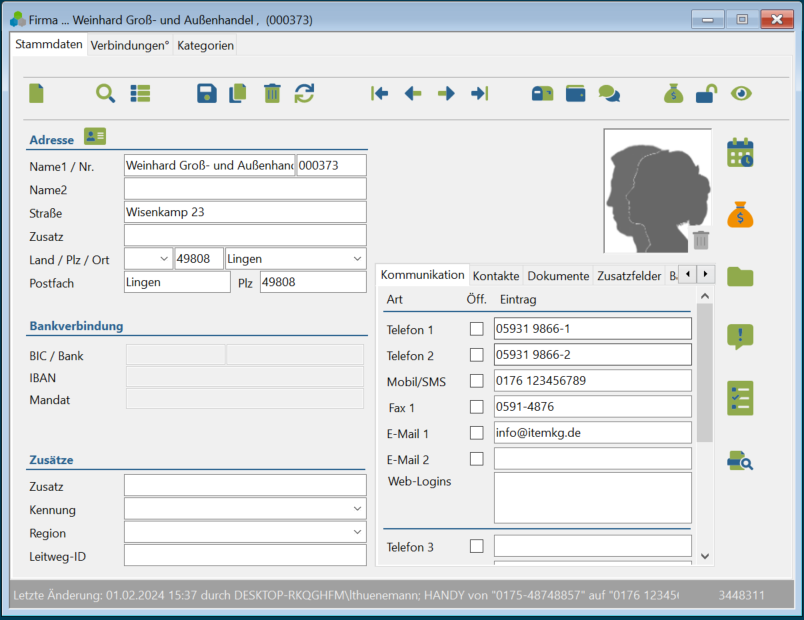Save the record with the floppy disk icon

click(207, 93)
